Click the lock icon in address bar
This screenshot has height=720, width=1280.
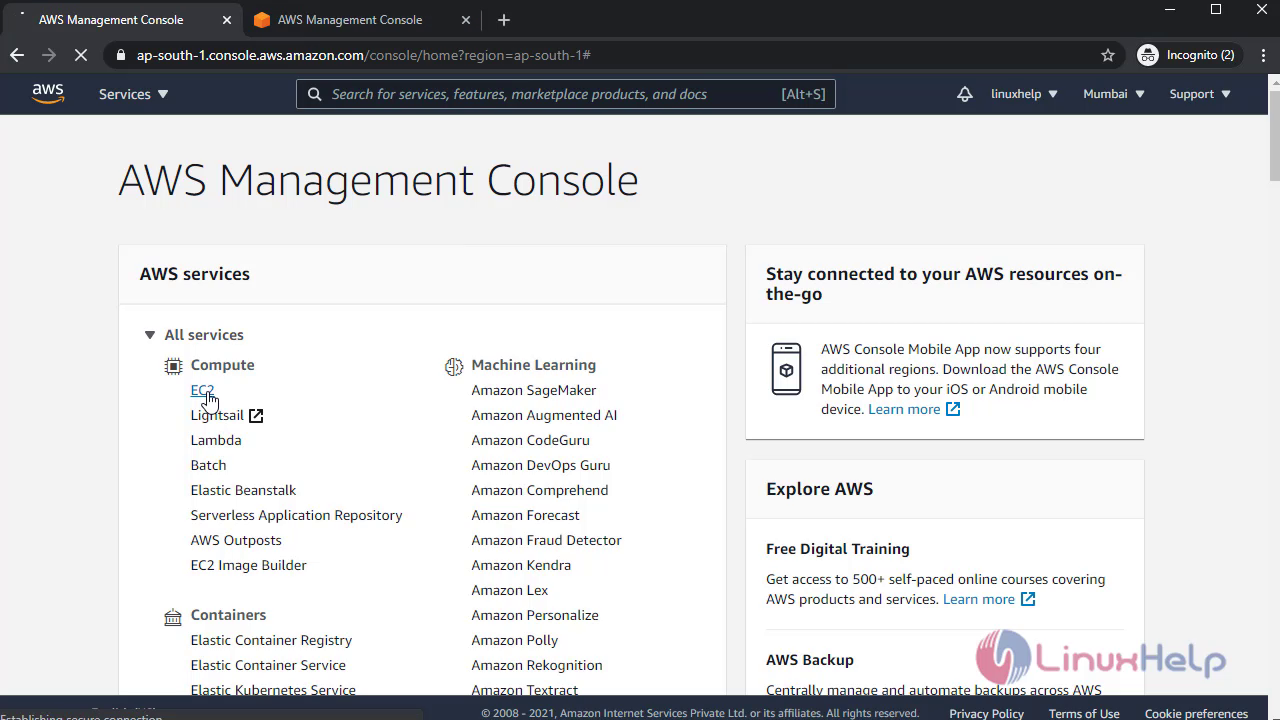pyautogui.click(x=120, y=55)
